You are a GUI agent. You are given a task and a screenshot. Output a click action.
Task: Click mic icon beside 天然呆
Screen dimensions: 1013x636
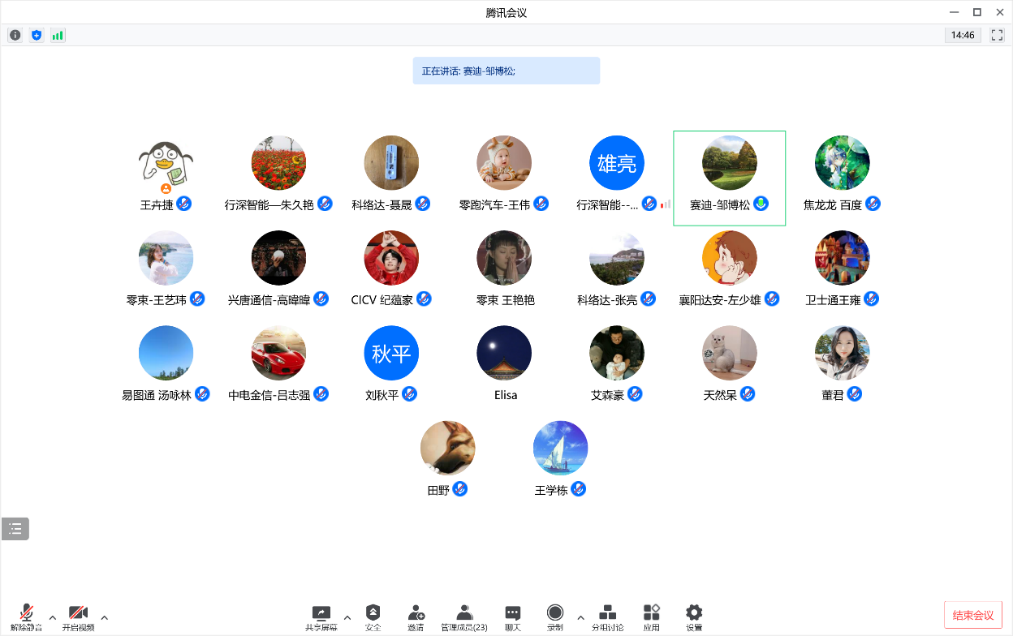747,394
